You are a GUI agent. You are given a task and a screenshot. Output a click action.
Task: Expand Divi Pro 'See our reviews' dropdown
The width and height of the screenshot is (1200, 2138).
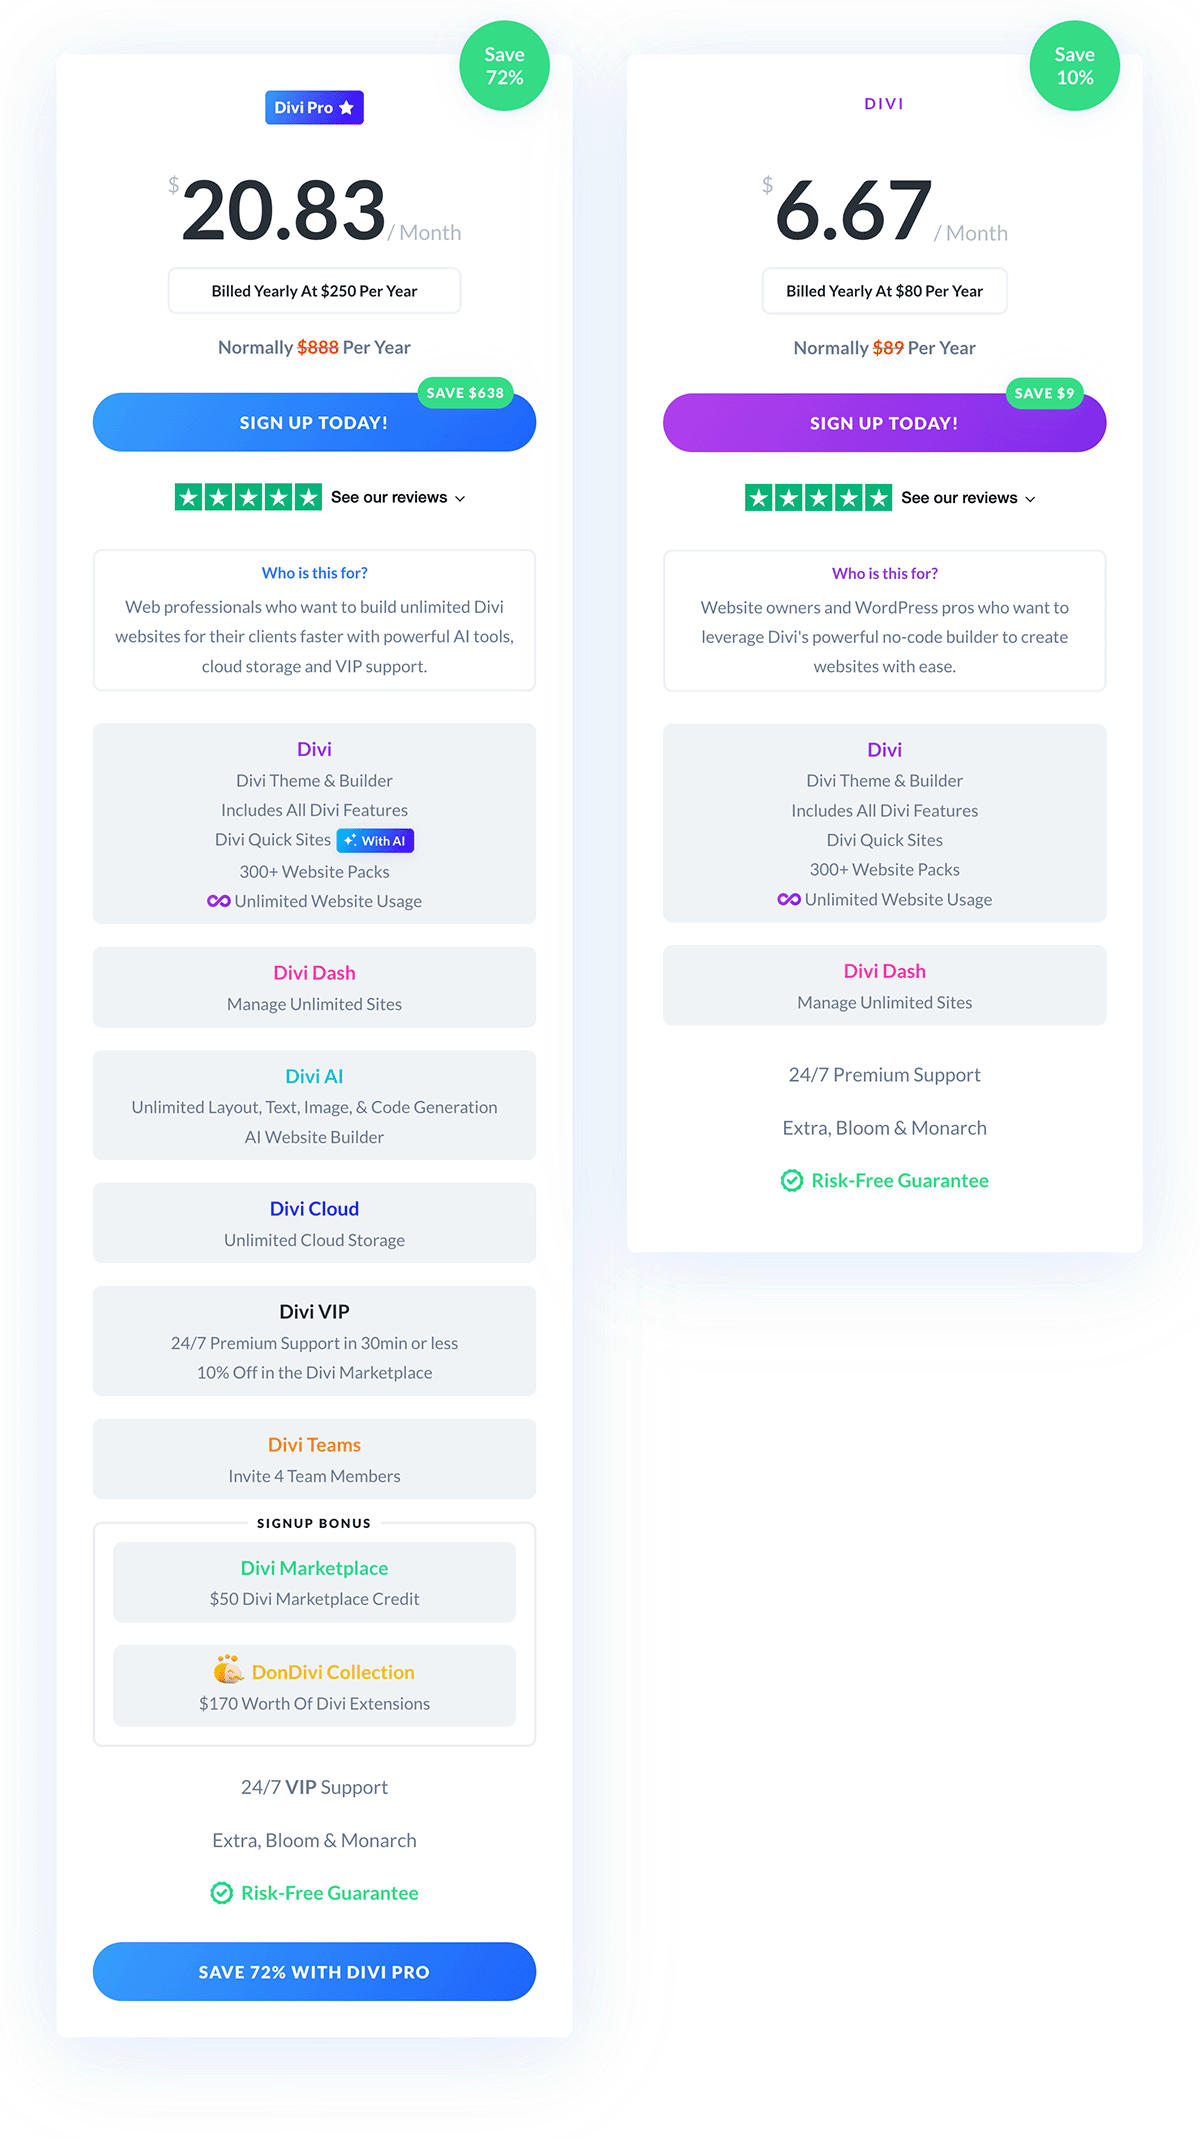pyautogui.click(x=398, y=498)
